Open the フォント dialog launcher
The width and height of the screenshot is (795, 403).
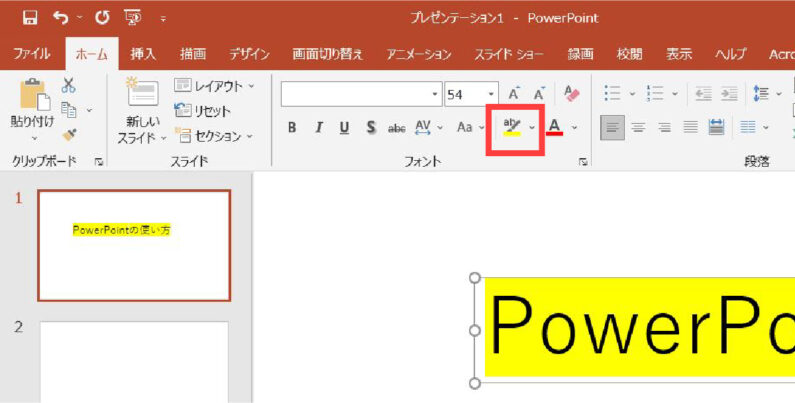coord(583,162)
